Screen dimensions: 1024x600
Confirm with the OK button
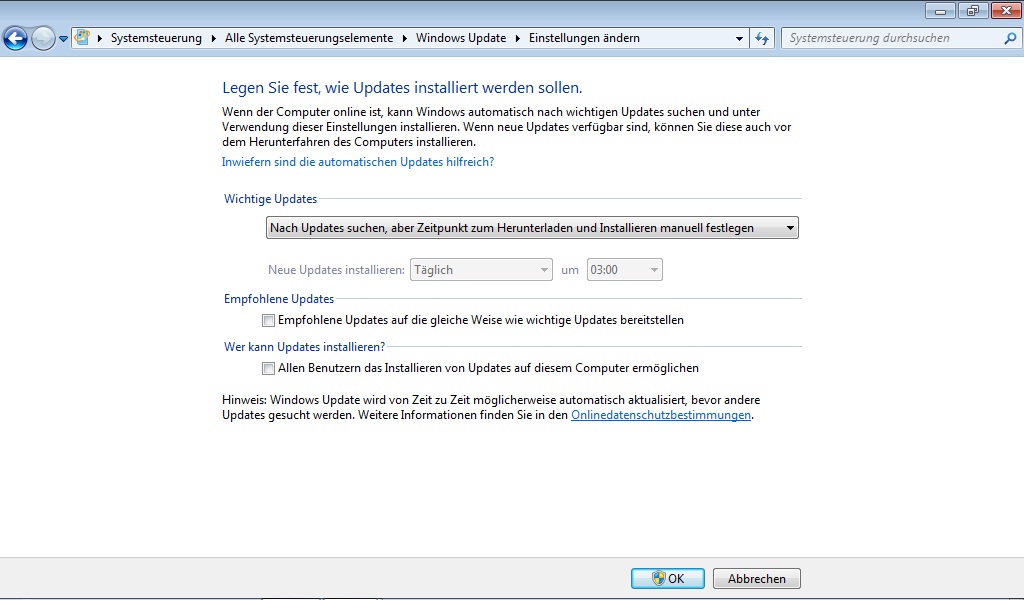click(x=667, y=578)
